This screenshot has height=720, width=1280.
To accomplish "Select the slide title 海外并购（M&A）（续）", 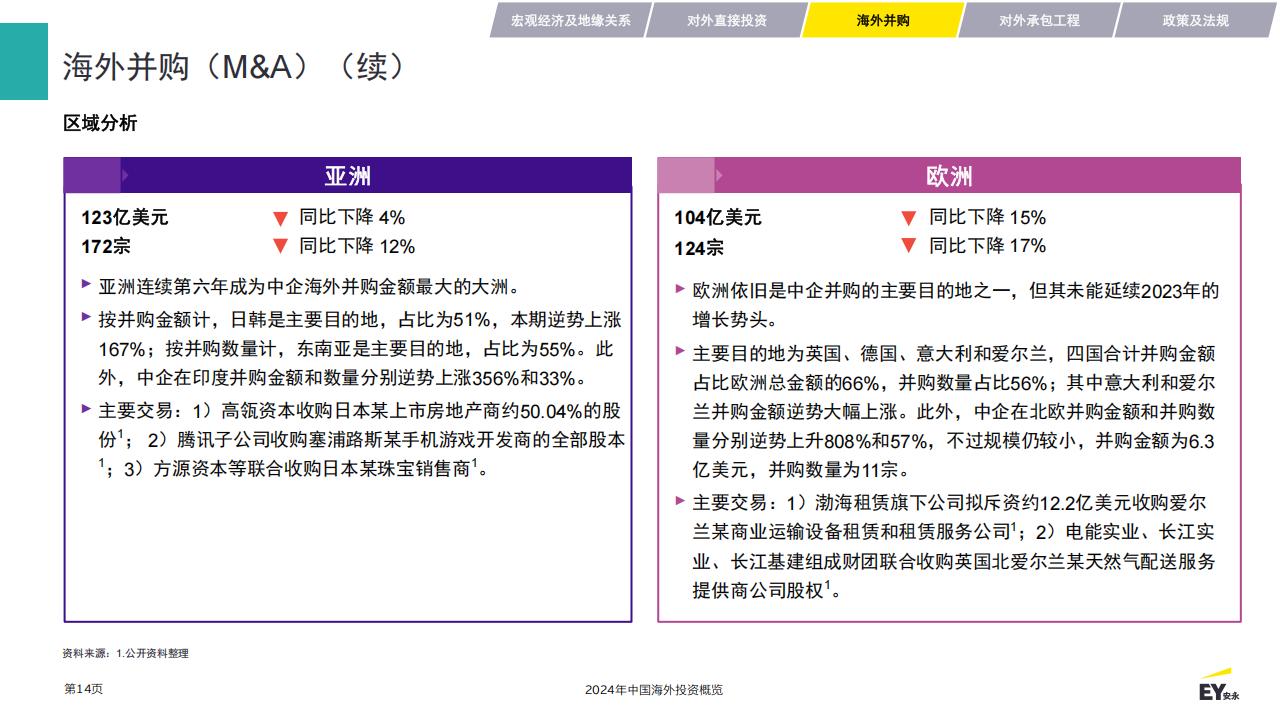I will pos(236,66).
